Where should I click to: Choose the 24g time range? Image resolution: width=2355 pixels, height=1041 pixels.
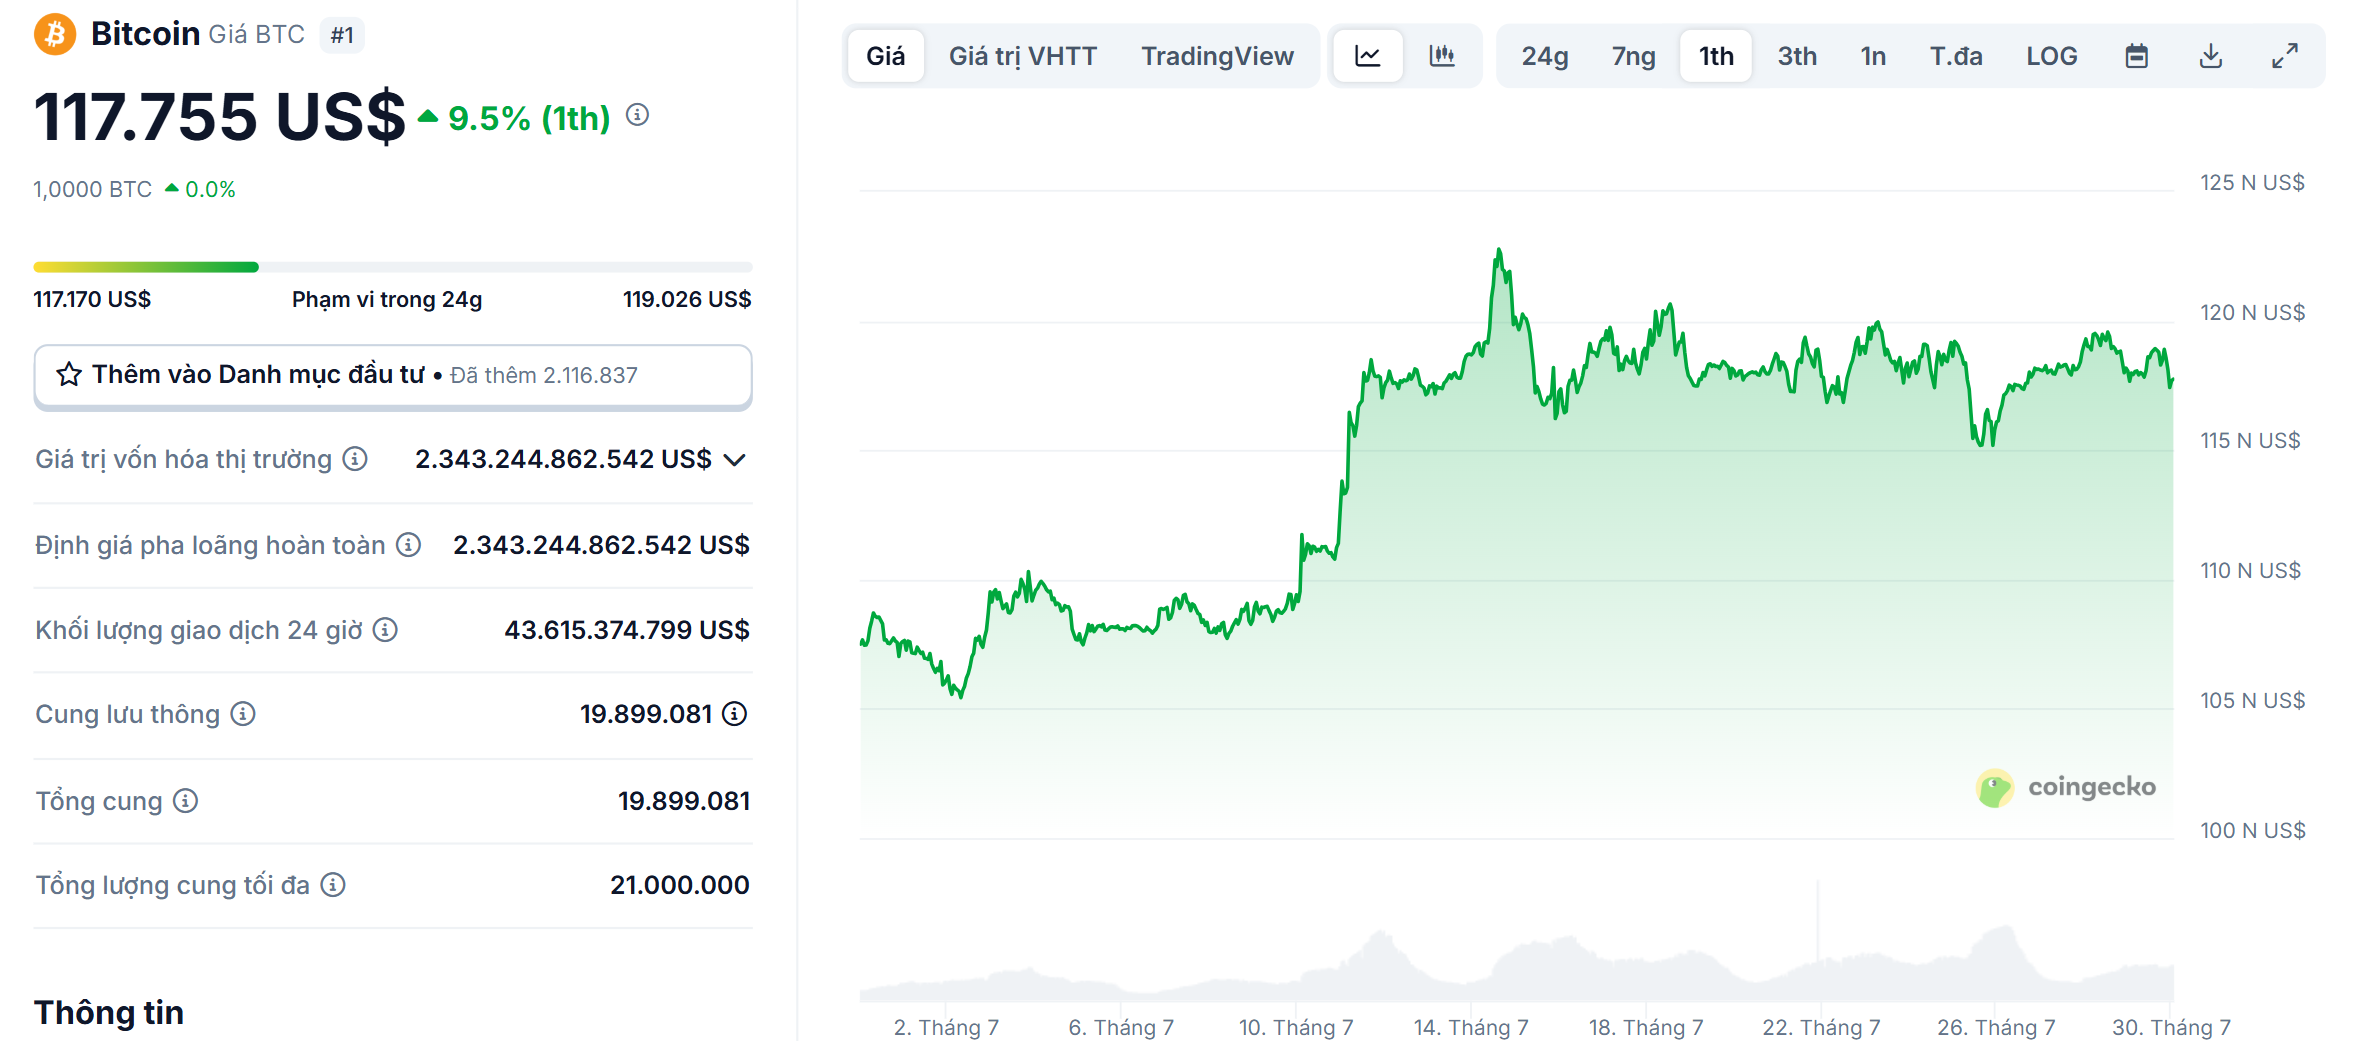[x=1545, y=56]
